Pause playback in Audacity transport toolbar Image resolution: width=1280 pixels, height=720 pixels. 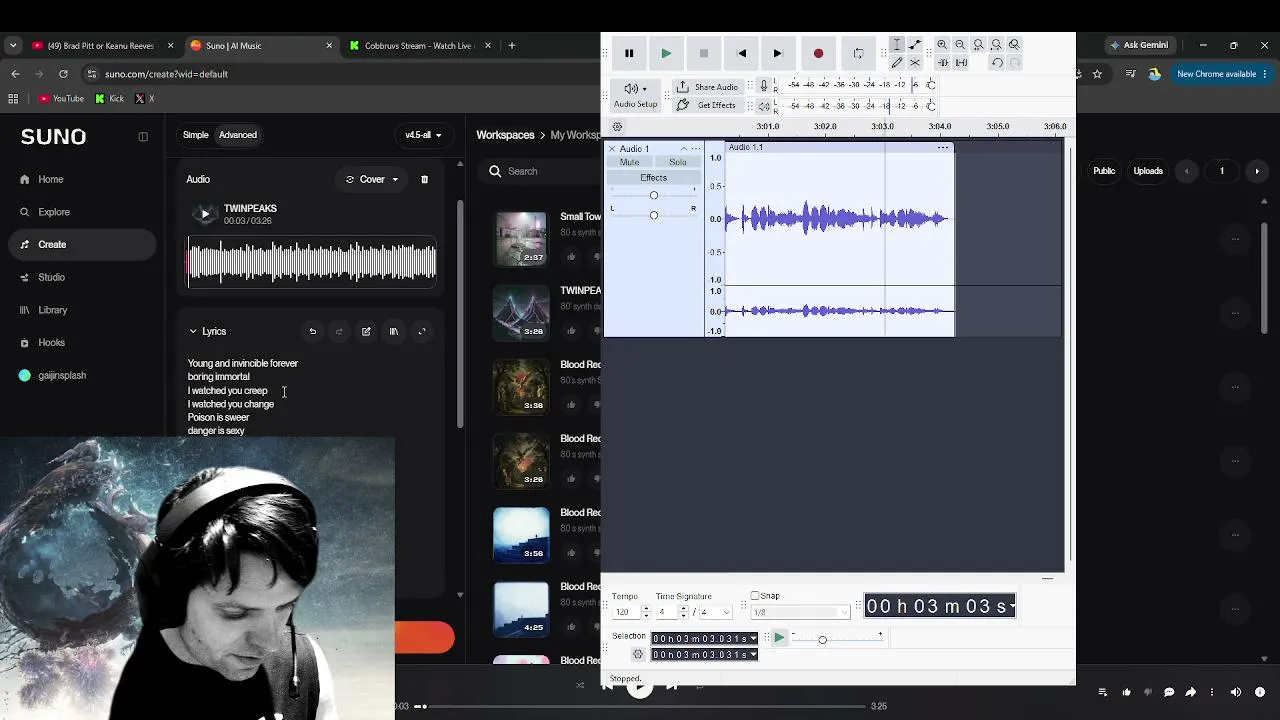pos(629,53)
